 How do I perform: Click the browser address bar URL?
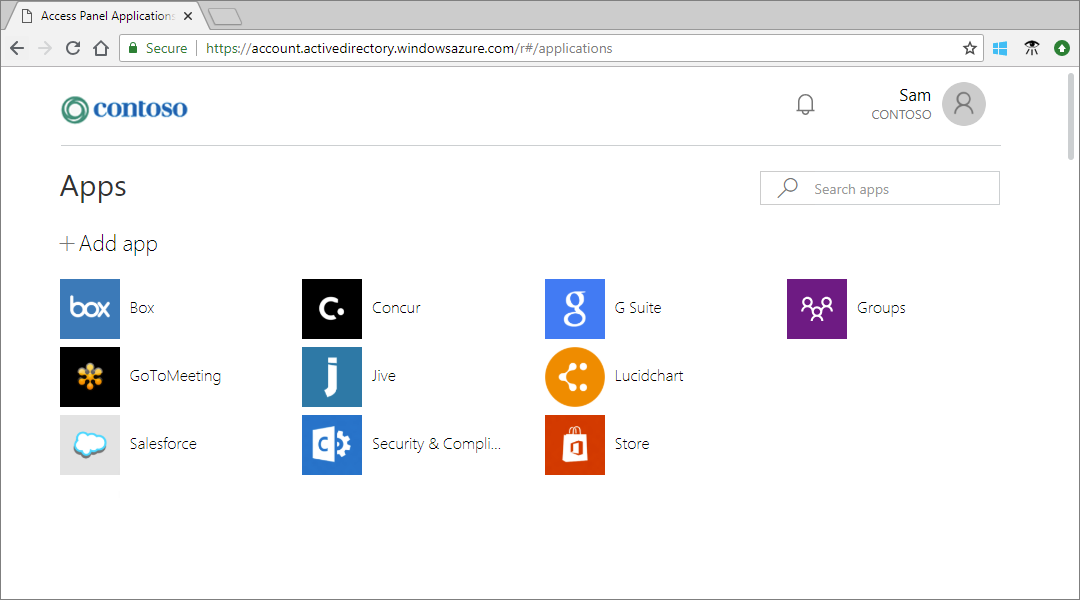pyautogui.click(x=409, y=48)
